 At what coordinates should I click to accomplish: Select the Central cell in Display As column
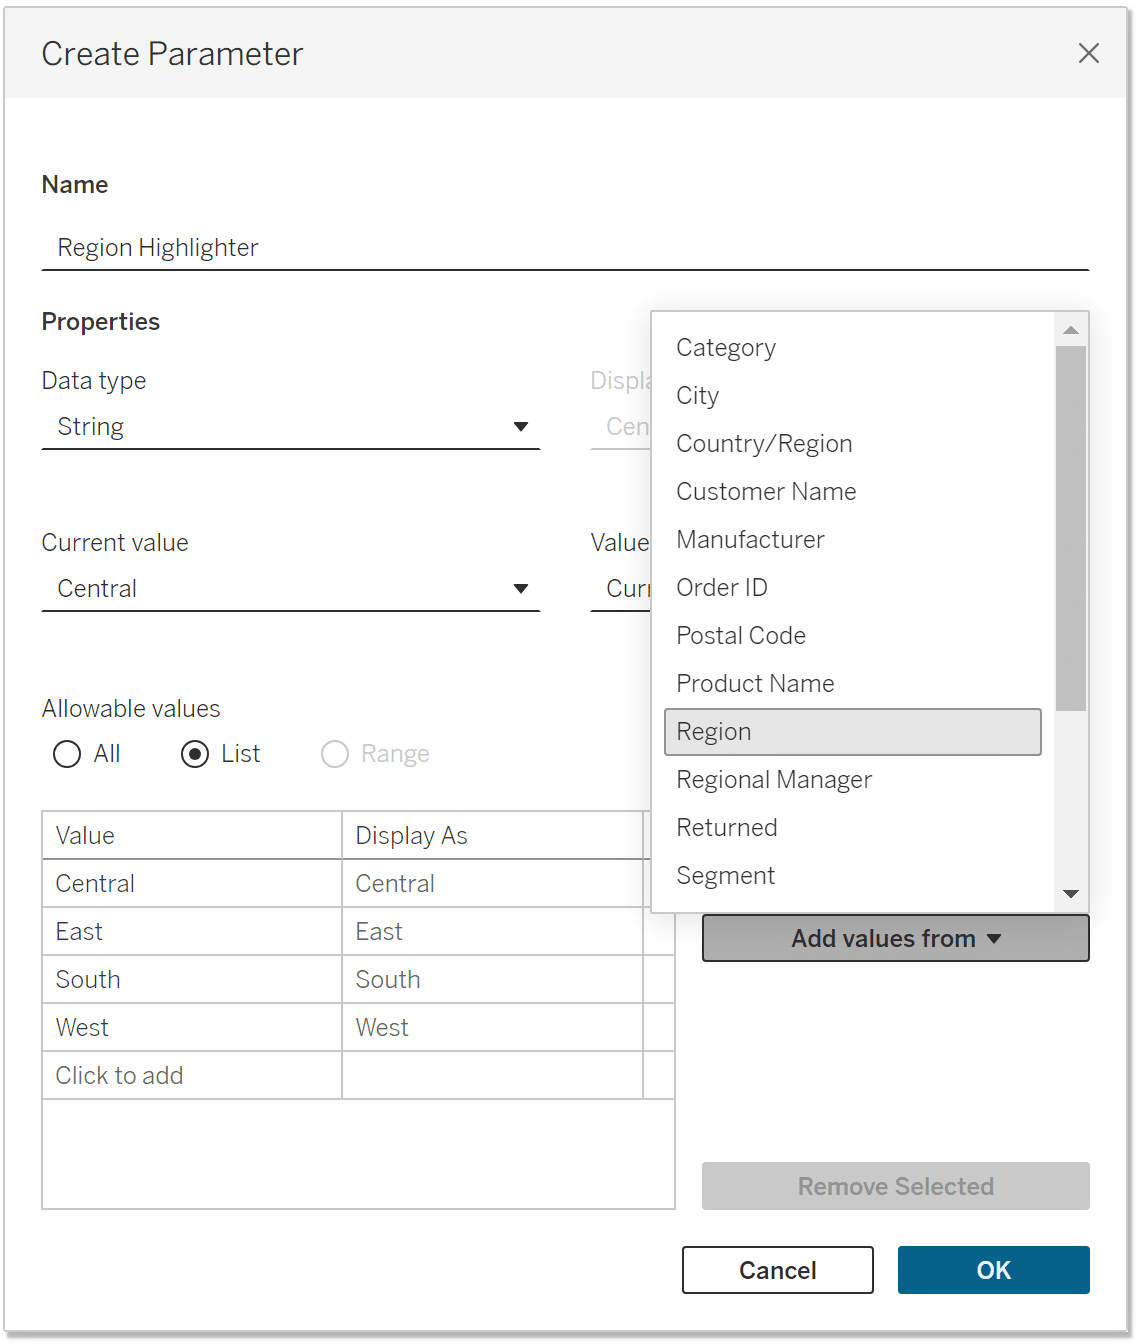pos(493,884)
